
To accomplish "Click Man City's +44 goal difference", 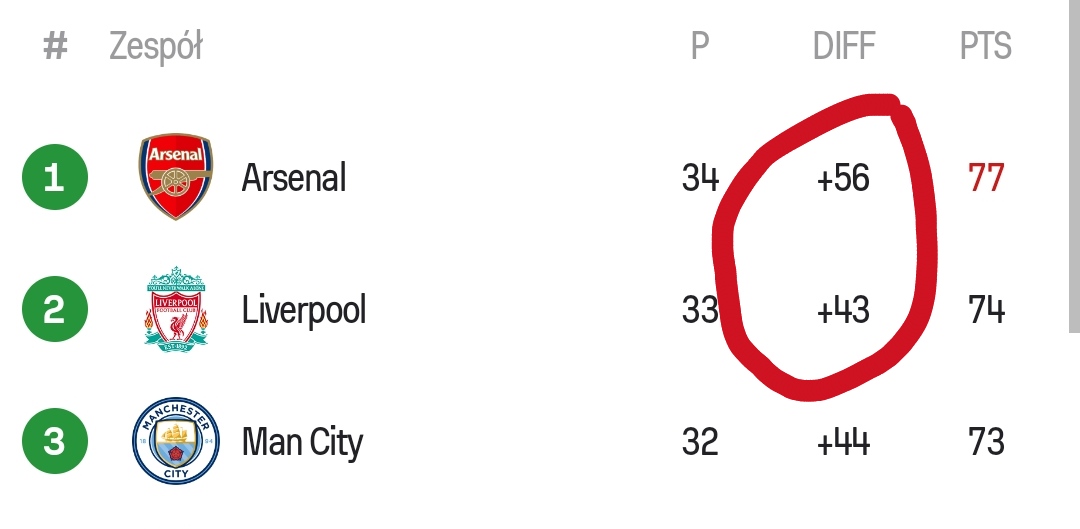I will point(843,442).
